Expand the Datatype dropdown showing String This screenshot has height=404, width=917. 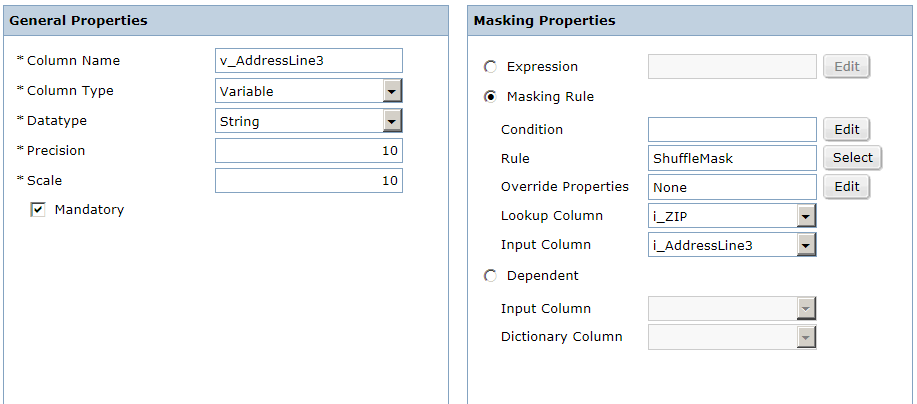(x=392, y=121)
